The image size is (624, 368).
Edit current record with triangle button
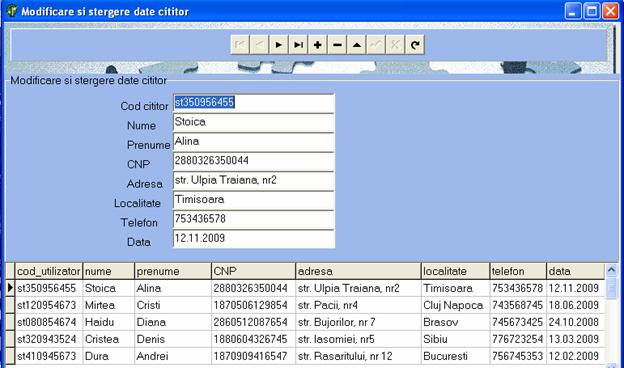[x=357, y=45]
